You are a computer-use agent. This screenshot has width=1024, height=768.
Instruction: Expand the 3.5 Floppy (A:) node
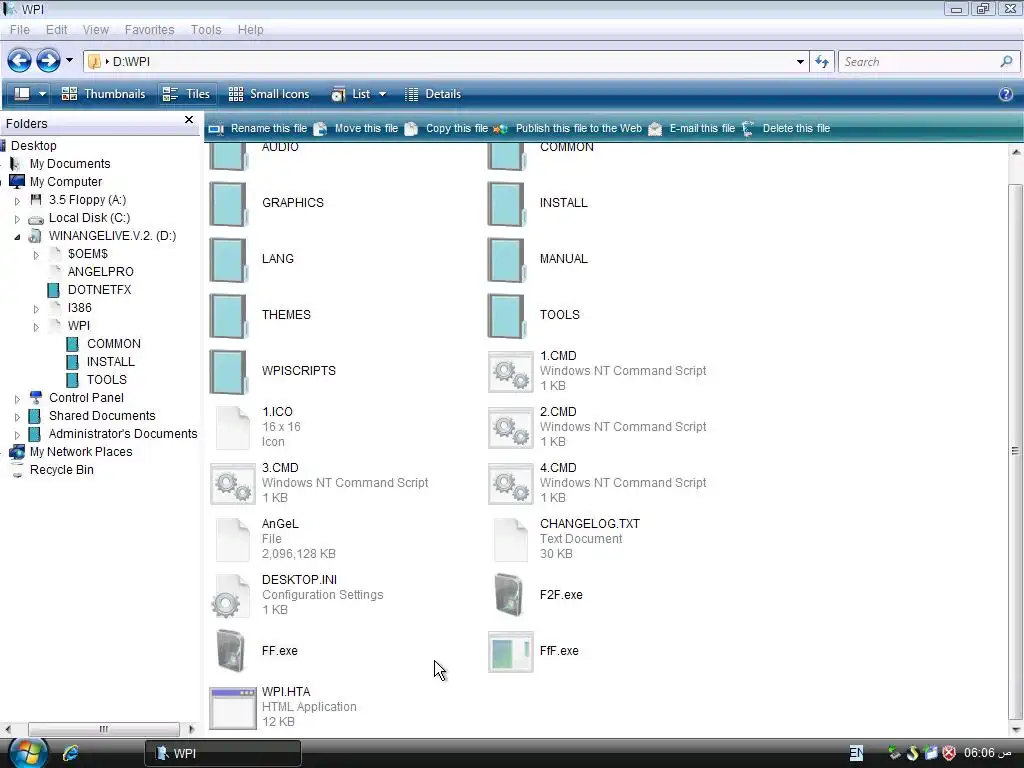[x=18, y=201]
